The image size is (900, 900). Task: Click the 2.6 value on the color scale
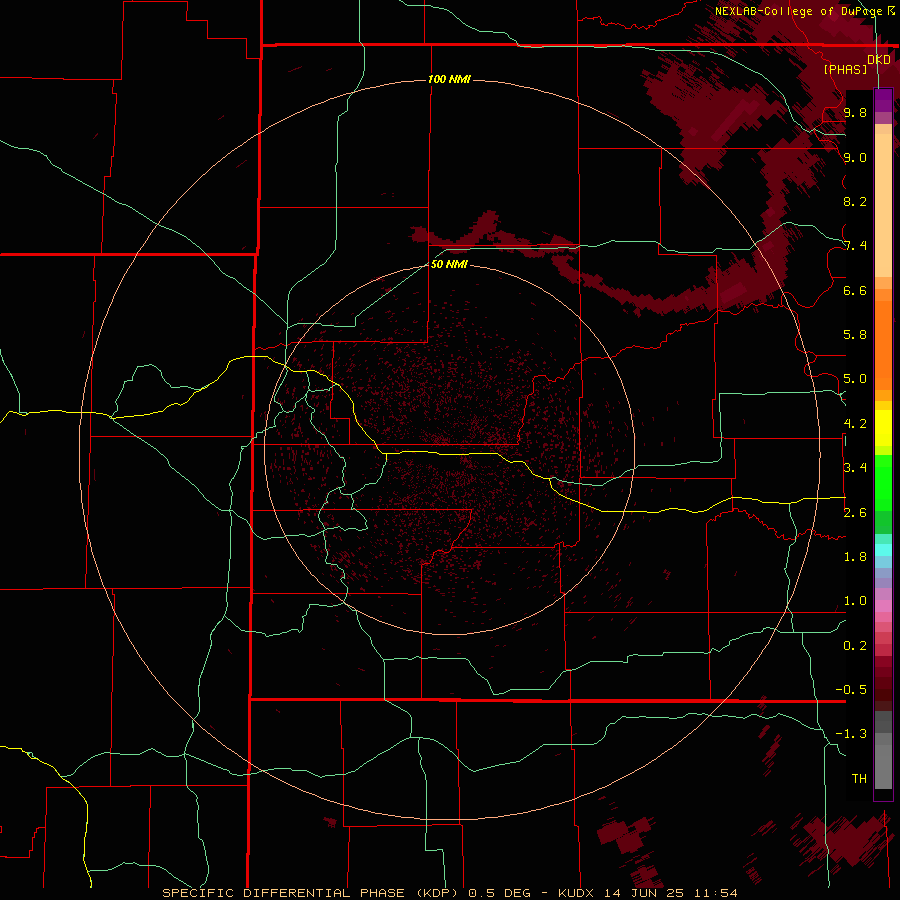pos(855,513)
